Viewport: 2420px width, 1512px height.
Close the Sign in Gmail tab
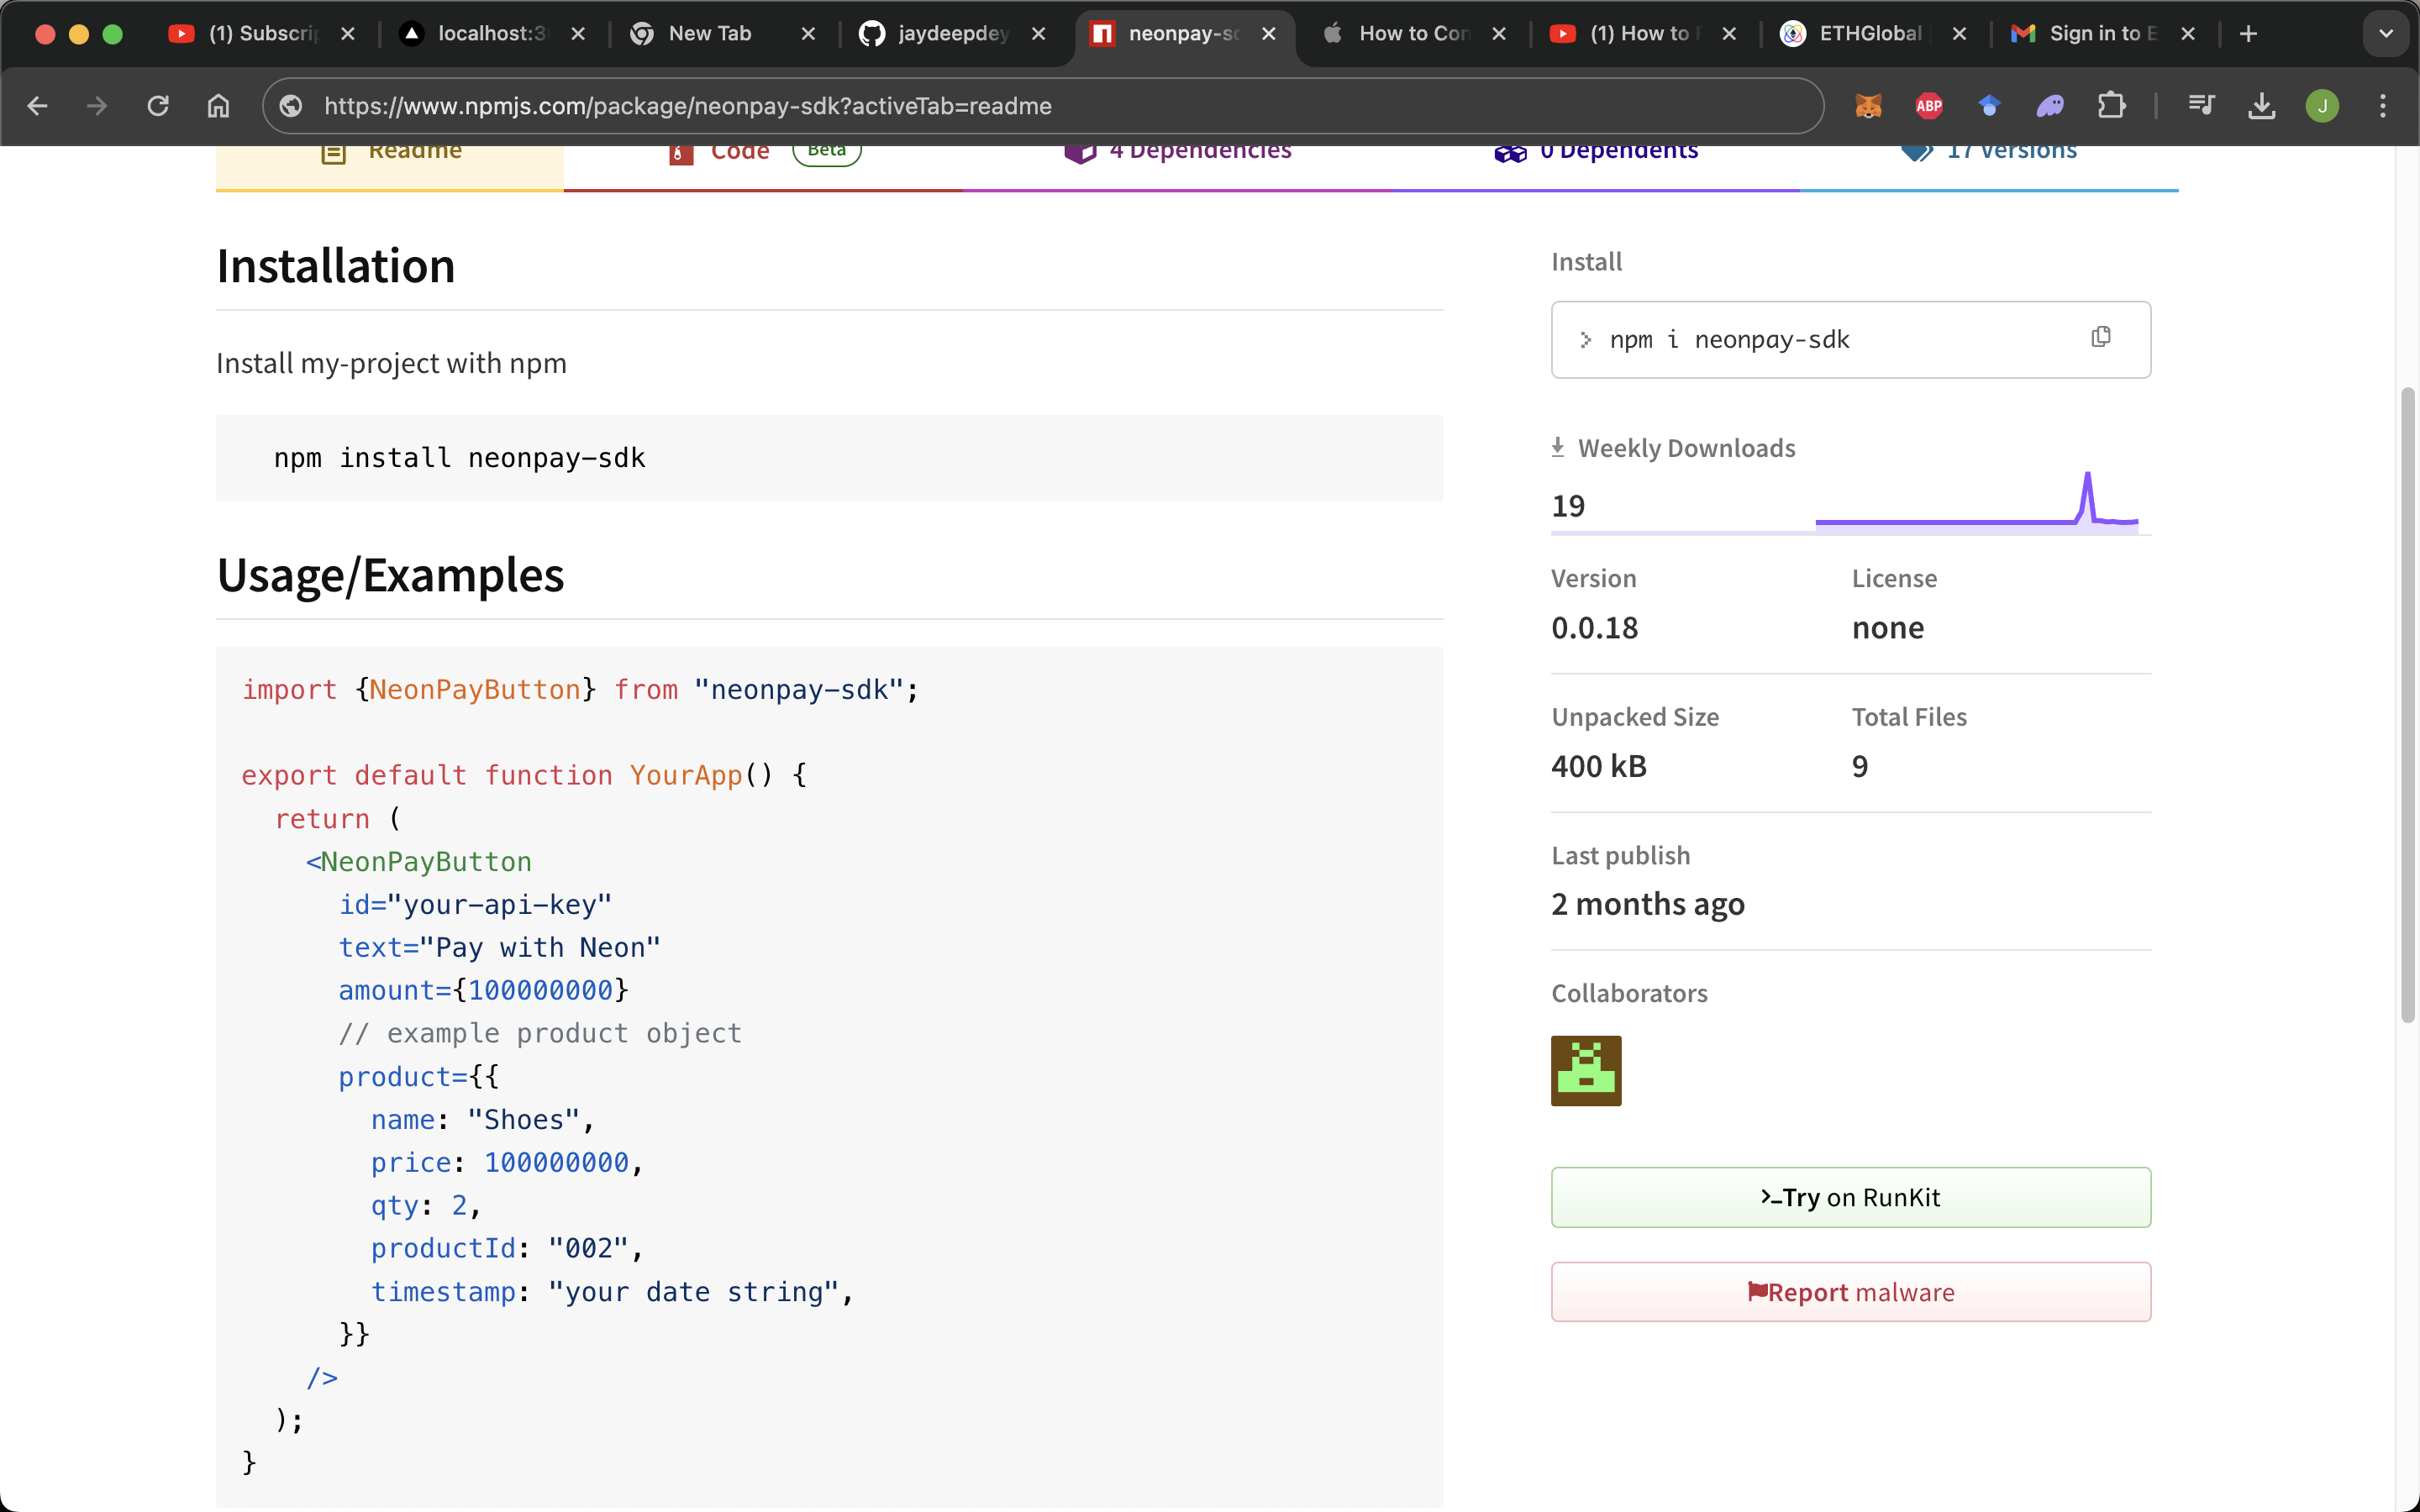[2188, 34]
